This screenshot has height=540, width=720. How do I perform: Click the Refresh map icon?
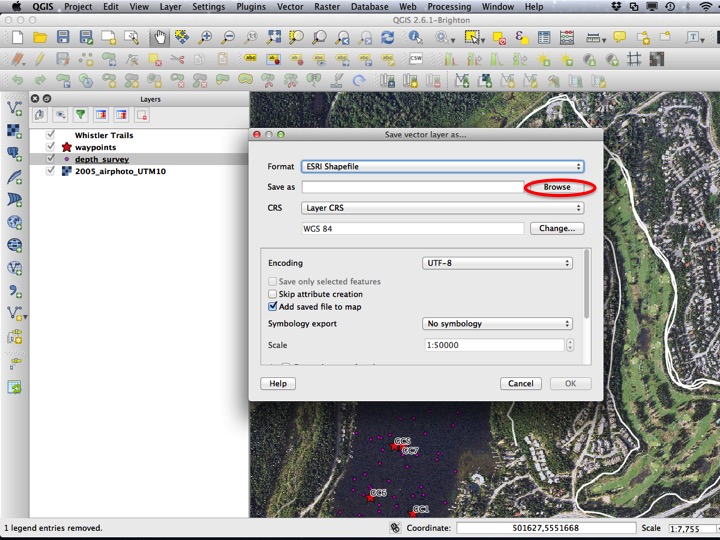point(388,37)
